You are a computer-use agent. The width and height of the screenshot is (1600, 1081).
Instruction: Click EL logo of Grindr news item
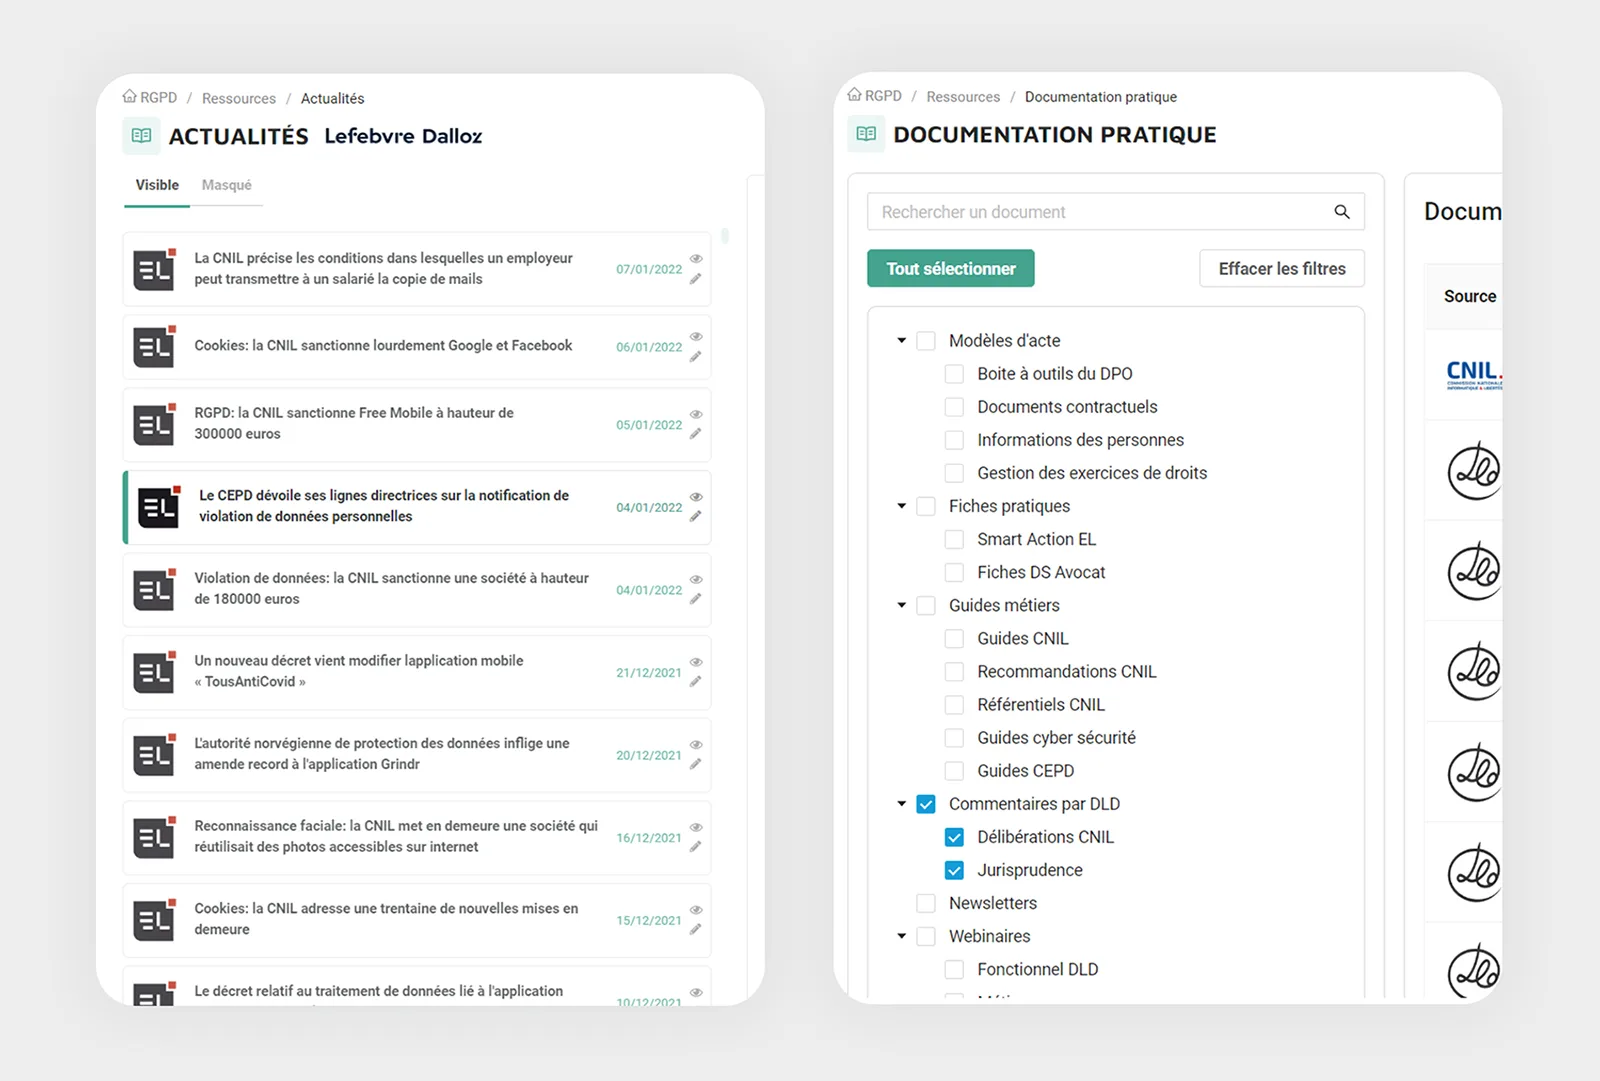pos(155,755)
